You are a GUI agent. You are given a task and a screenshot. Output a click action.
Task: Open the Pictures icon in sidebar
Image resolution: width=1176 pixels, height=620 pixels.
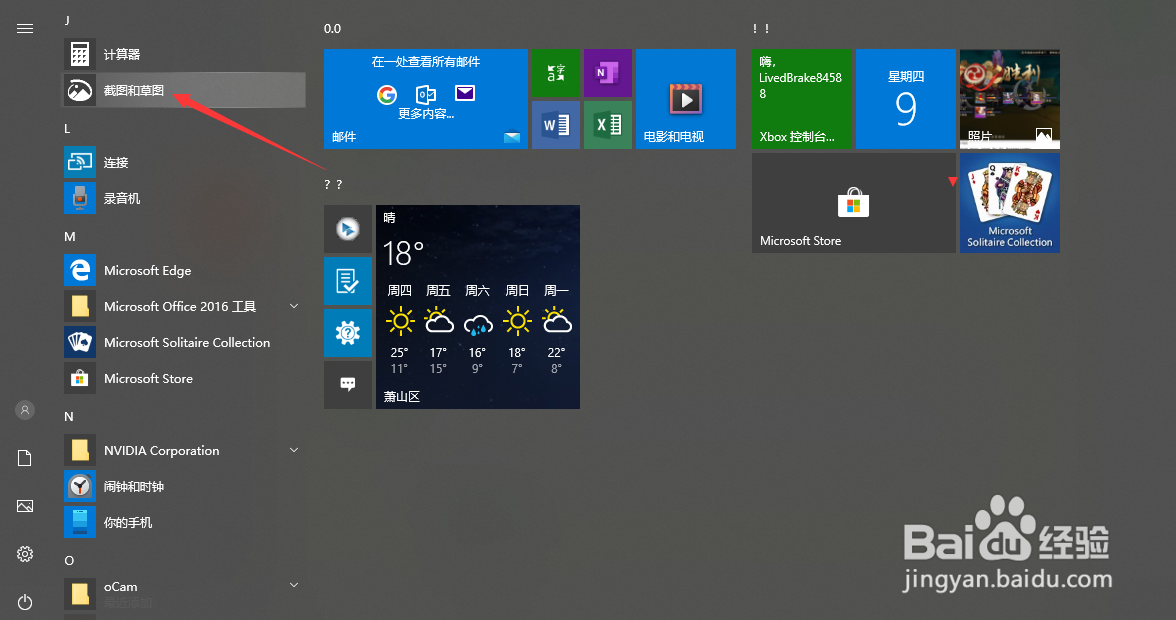pyautogui.click(x=25, y=506)
